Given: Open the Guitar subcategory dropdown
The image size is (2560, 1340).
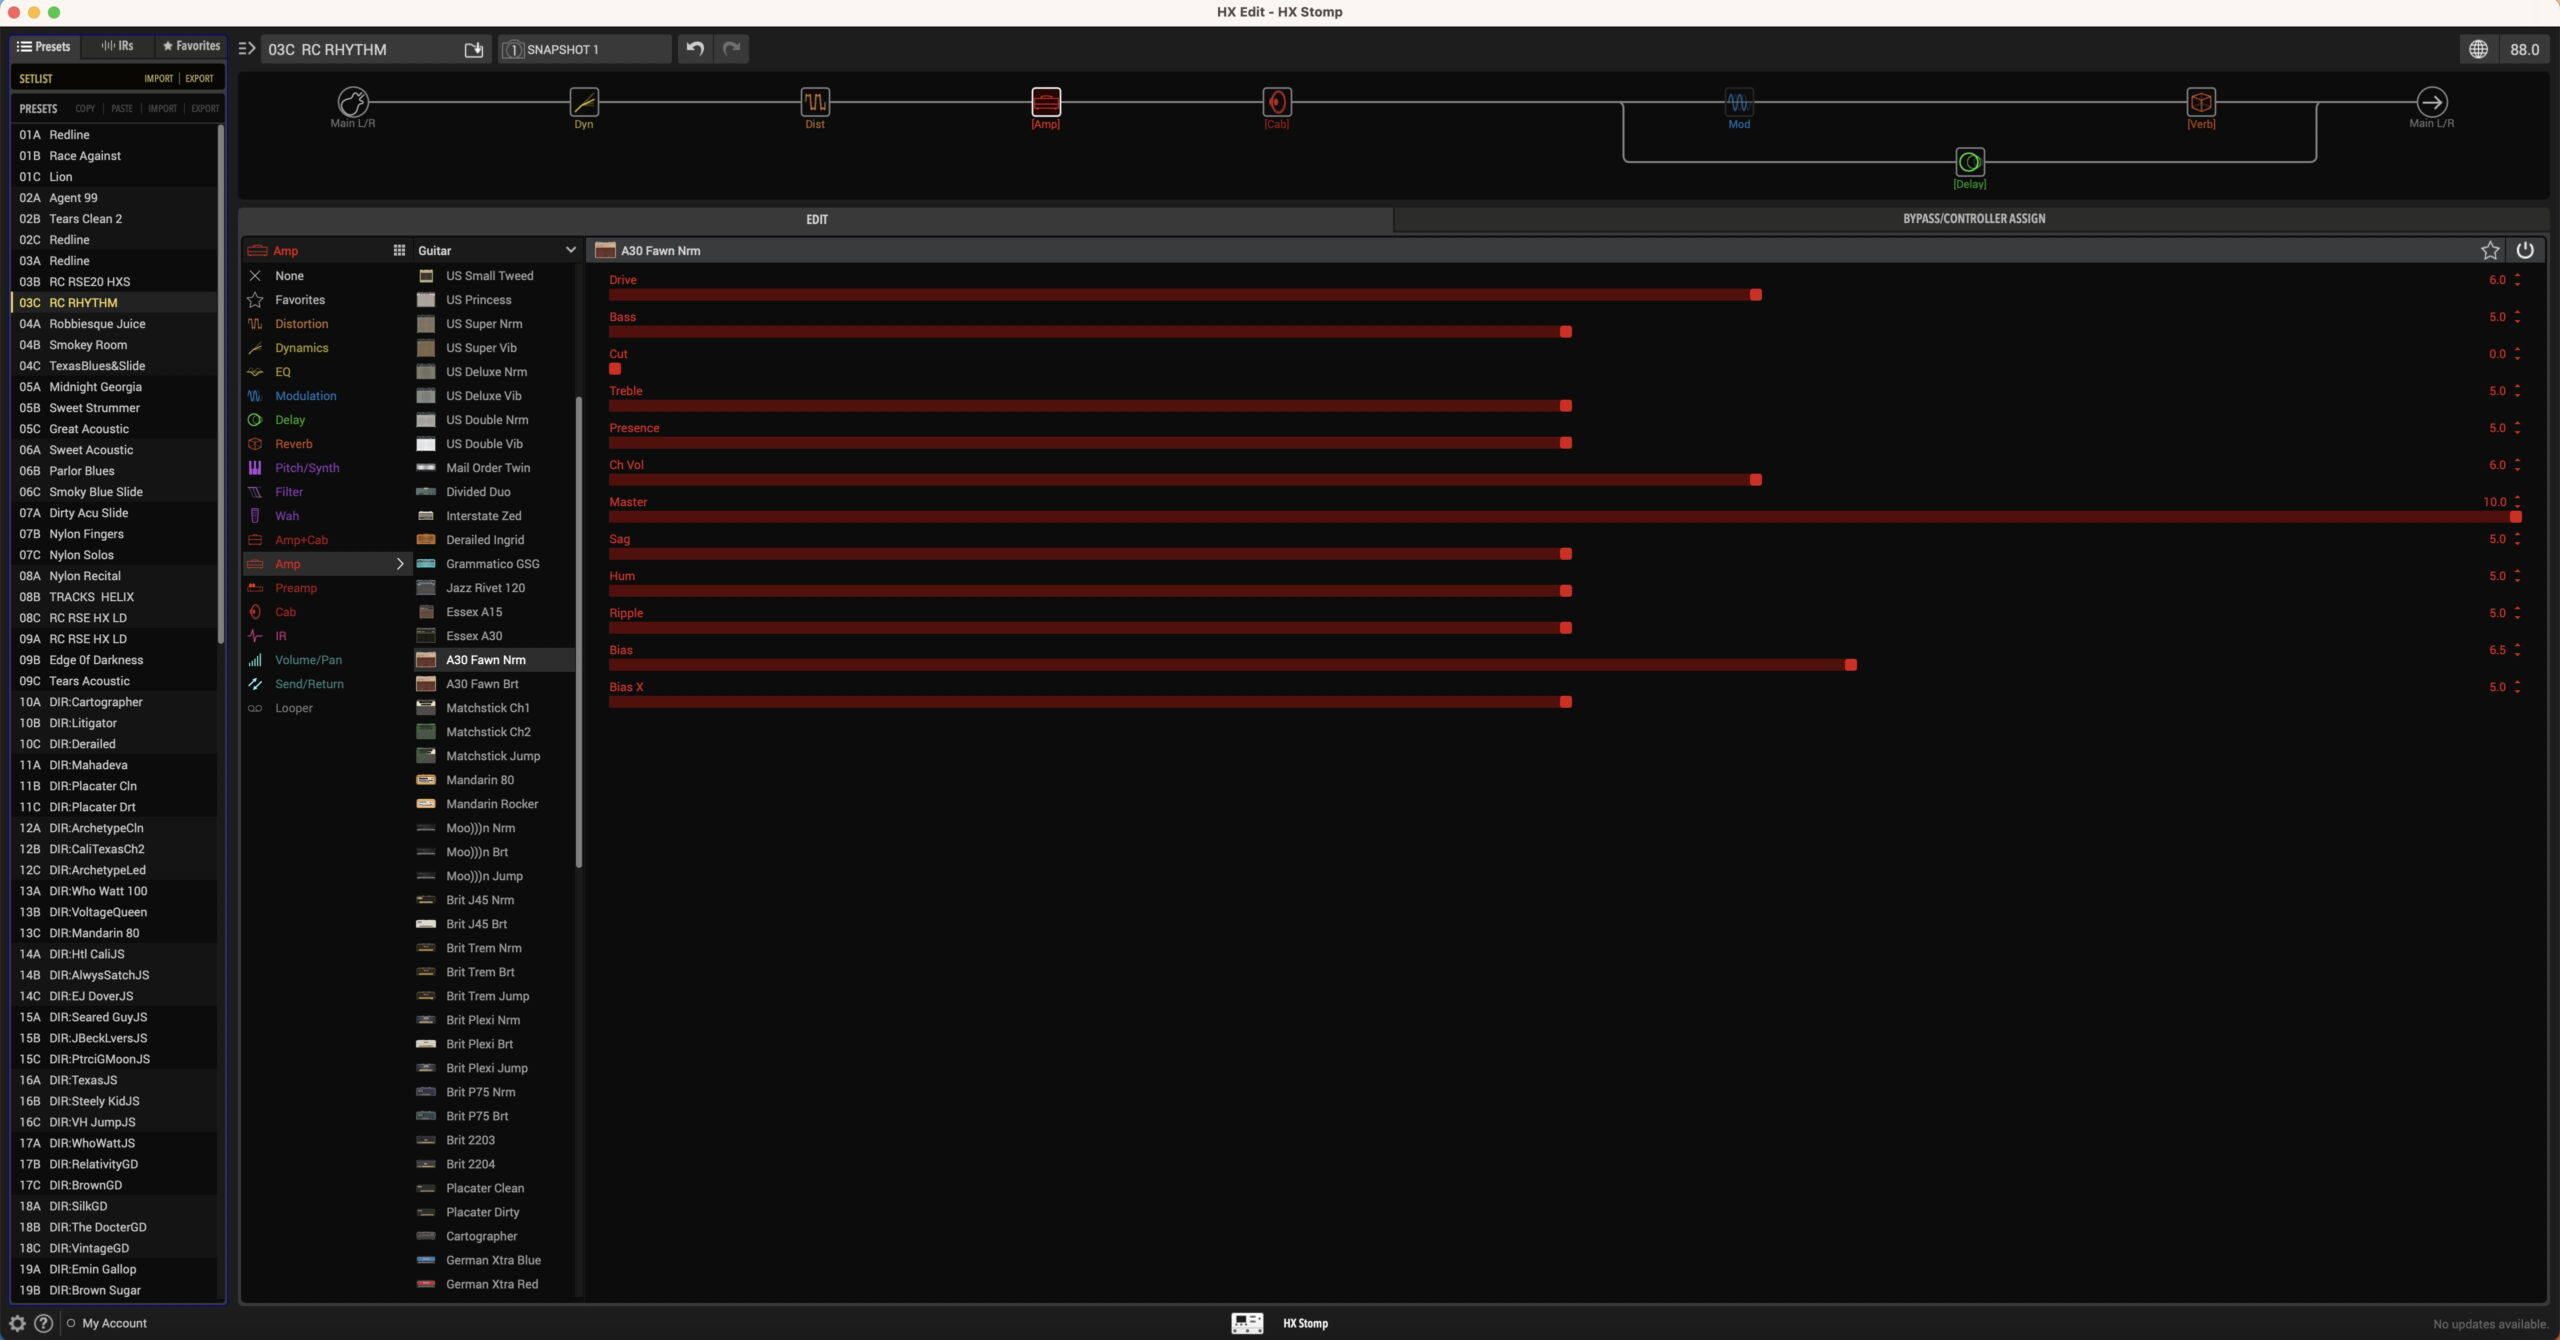Looking at the screenshot, I should tap(570, 251).
